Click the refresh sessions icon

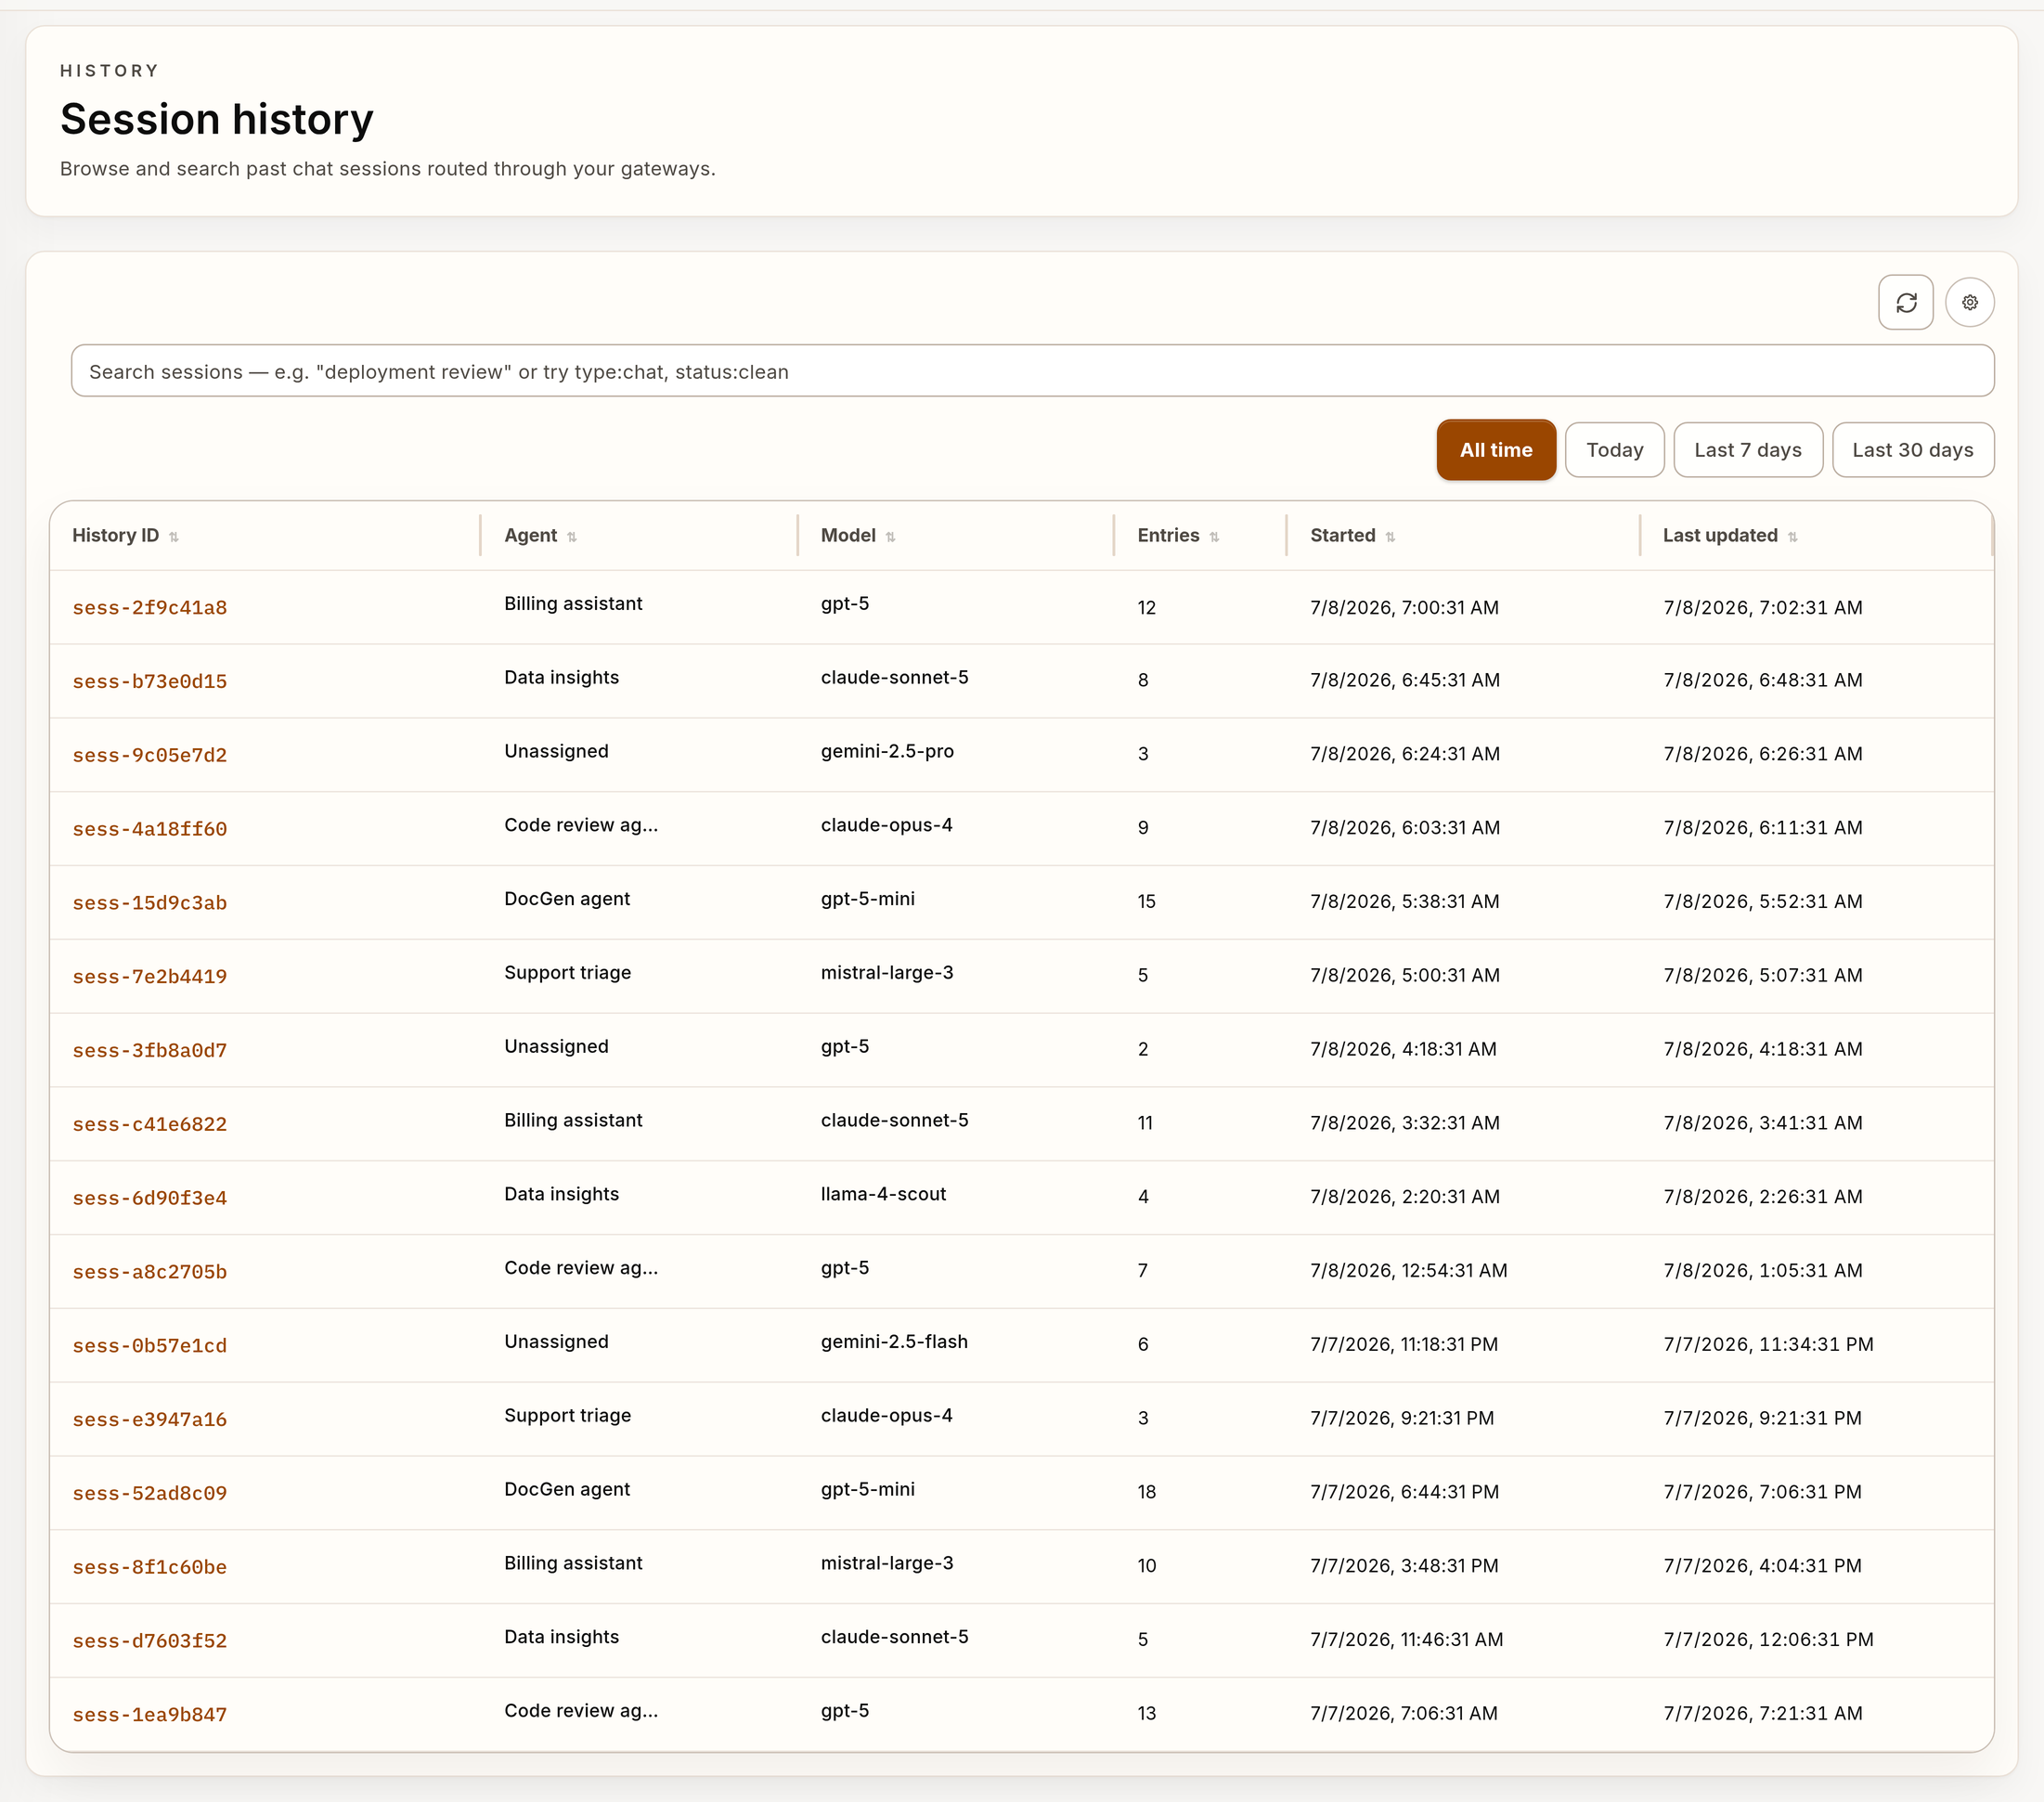coord(1905,302)
